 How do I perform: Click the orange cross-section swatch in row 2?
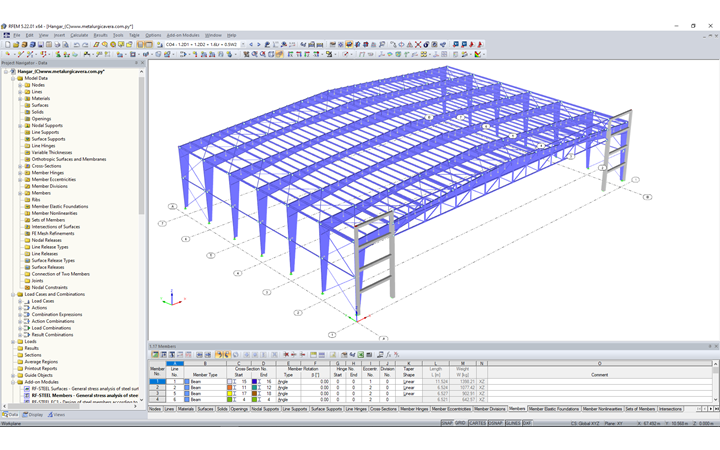coord(230,388)
